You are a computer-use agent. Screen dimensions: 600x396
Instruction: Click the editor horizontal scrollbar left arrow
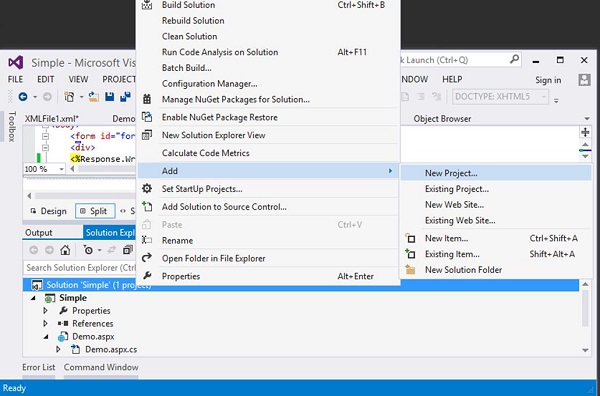coord(72,169)
